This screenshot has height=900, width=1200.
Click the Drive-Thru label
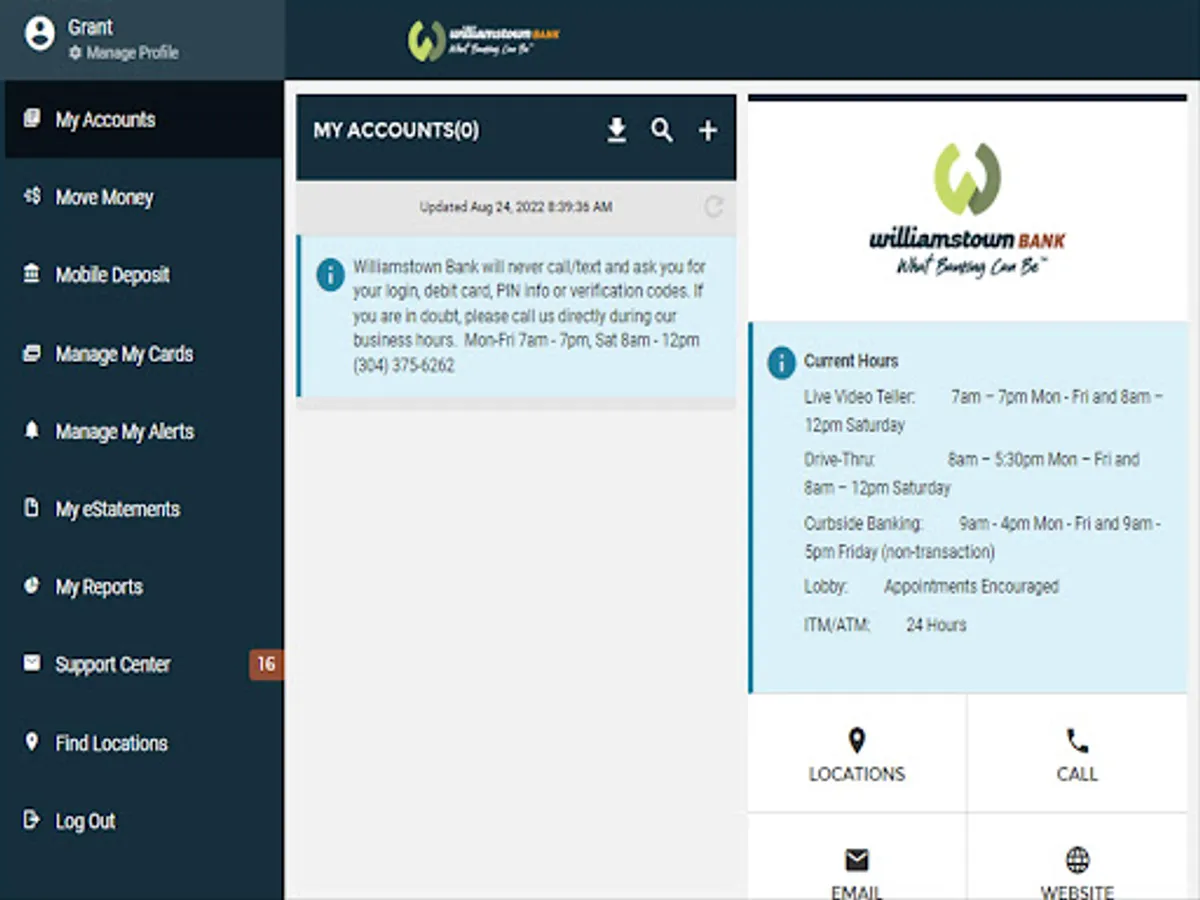pyautogui.click(x=840, y=460)
